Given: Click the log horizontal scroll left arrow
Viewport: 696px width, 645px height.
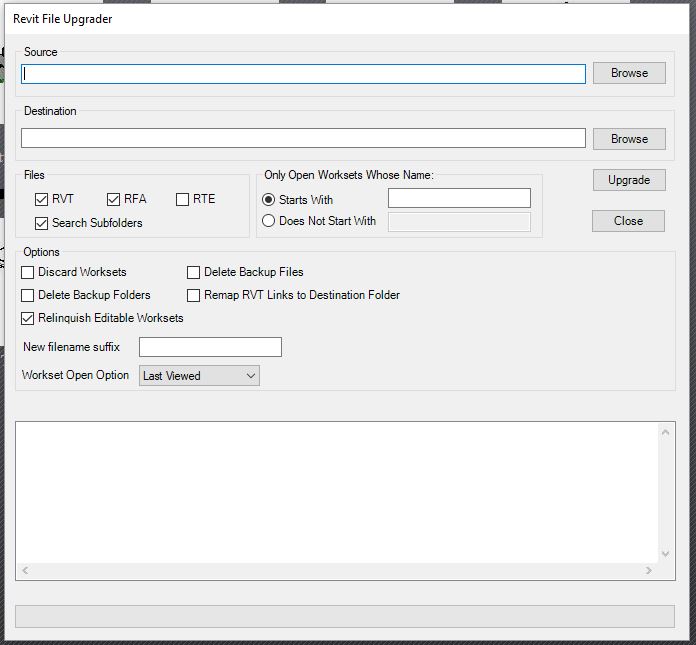Looking at the screenshot, I should (25, 570).
